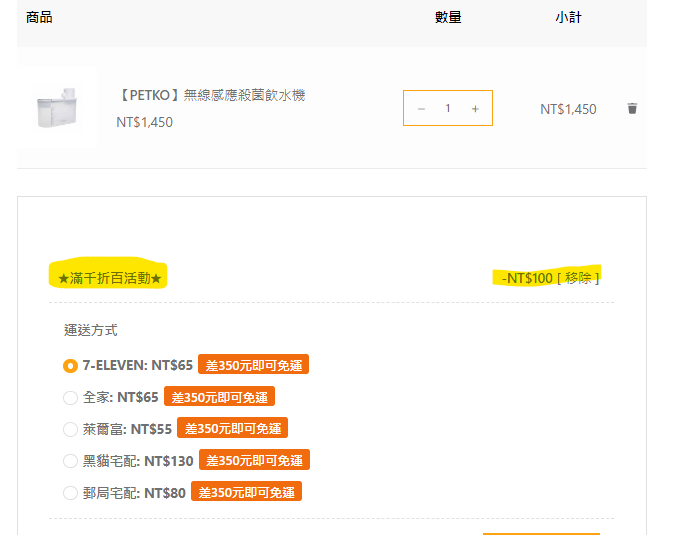Click the ★滿千折百活動★ promotion label
This screenshot has width=691, height=535.
click(110, 277)
